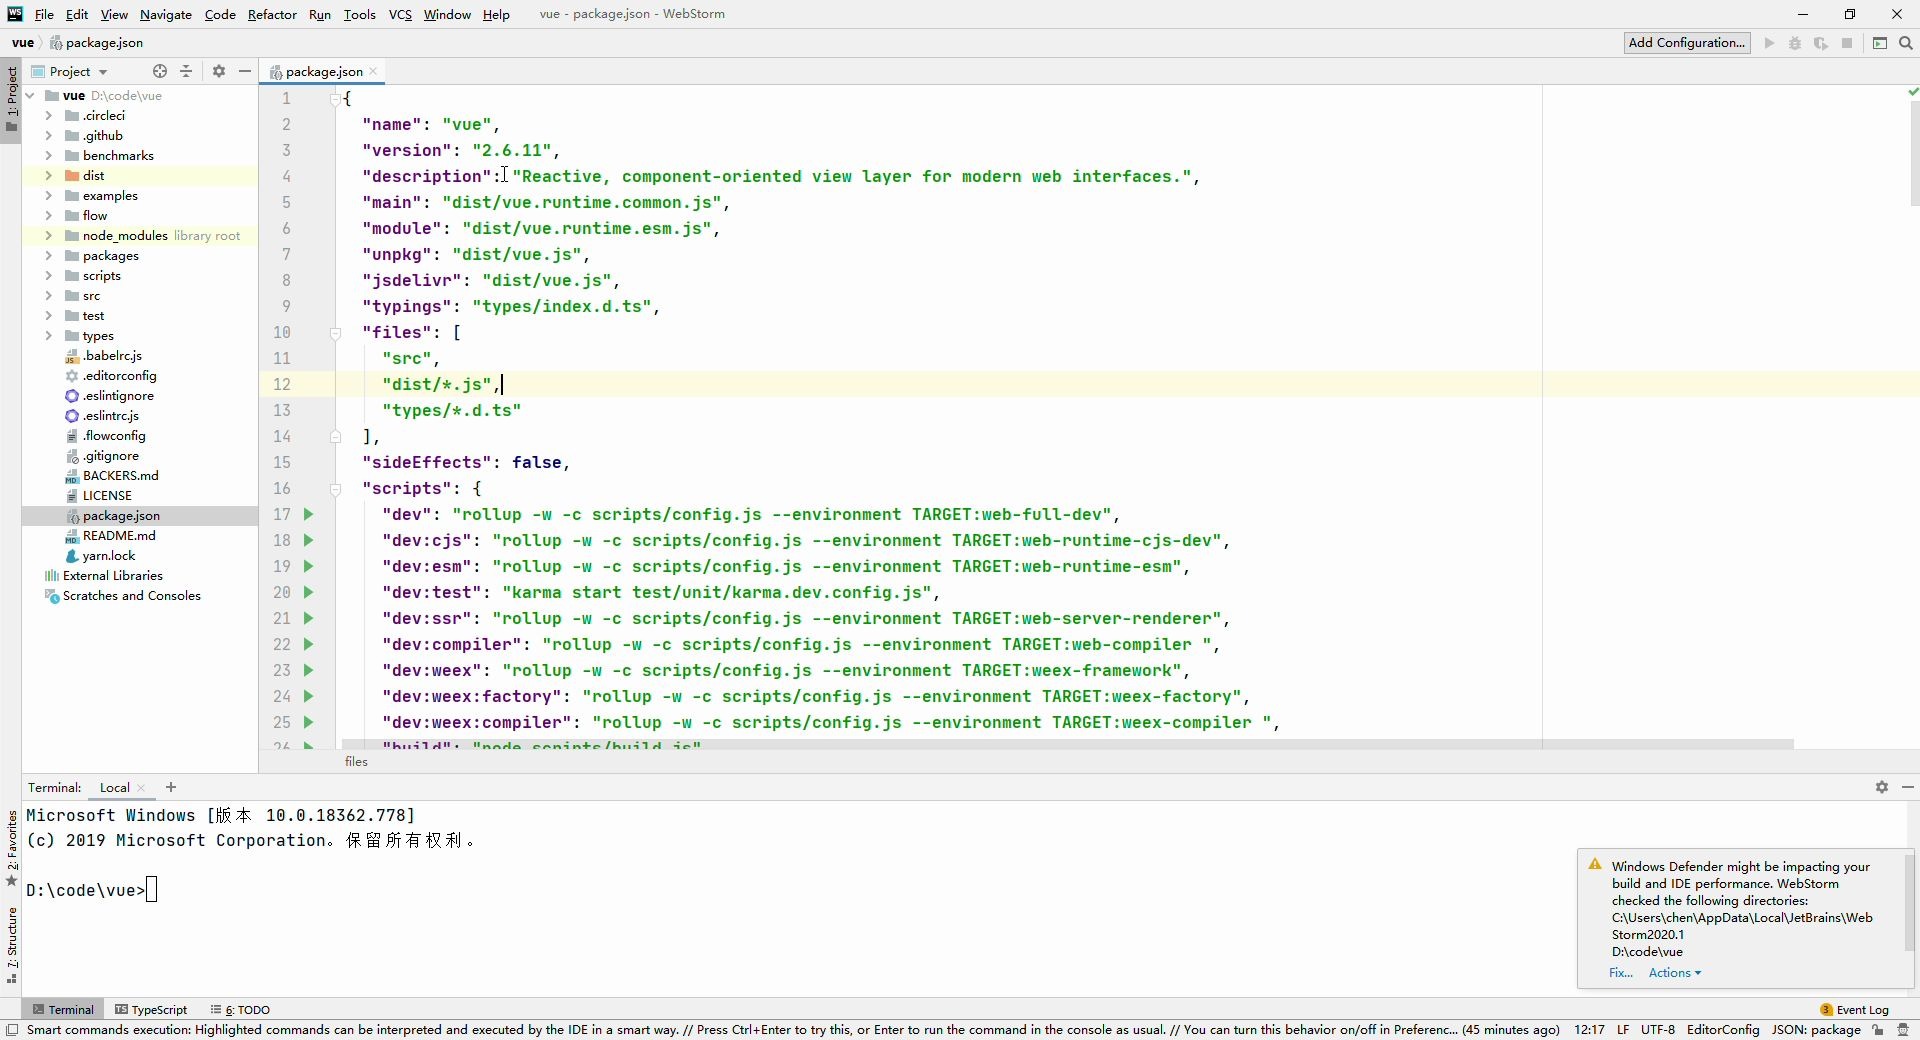Close the package.json editor tab

[x=373, y=71]
